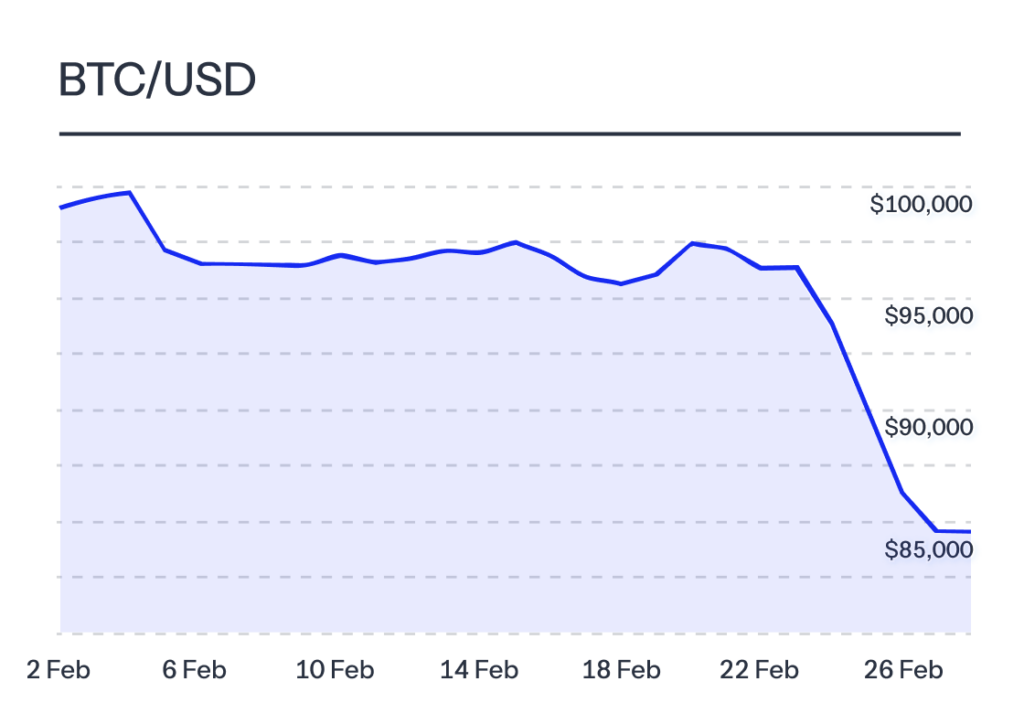Click the $95,000 price label

[x=930, y=316]
